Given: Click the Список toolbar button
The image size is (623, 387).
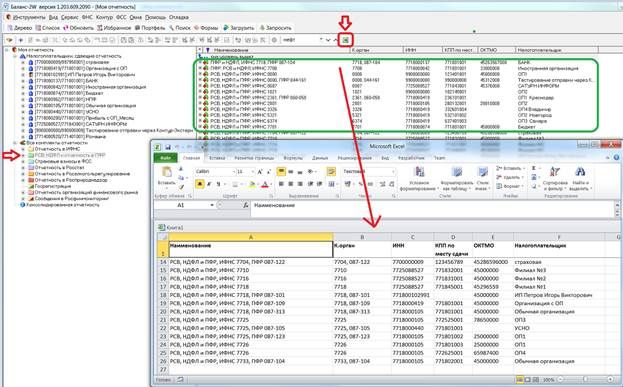Looking at the screenshot, I should pos(47,28).
